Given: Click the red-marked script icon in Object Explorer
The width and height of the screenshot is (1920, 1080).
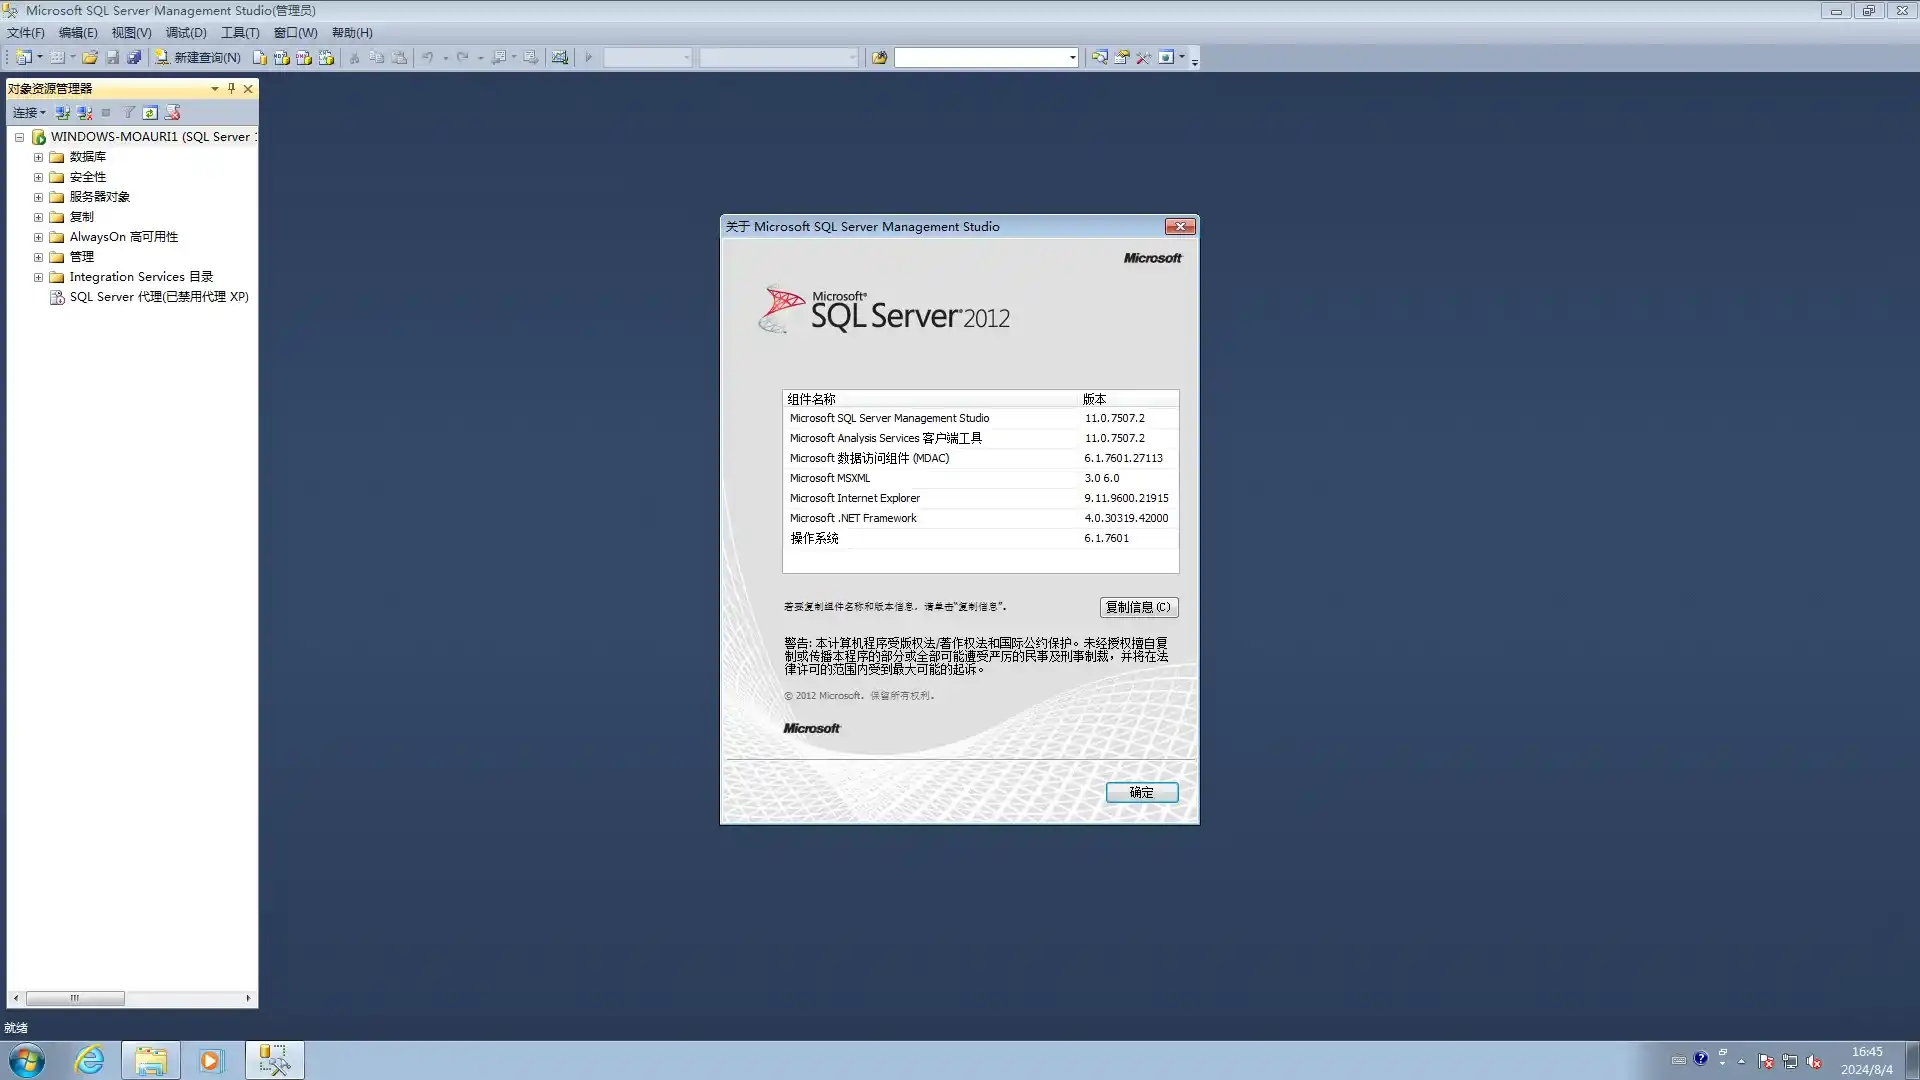Looking at the screenshot, I should click(173, 113).
